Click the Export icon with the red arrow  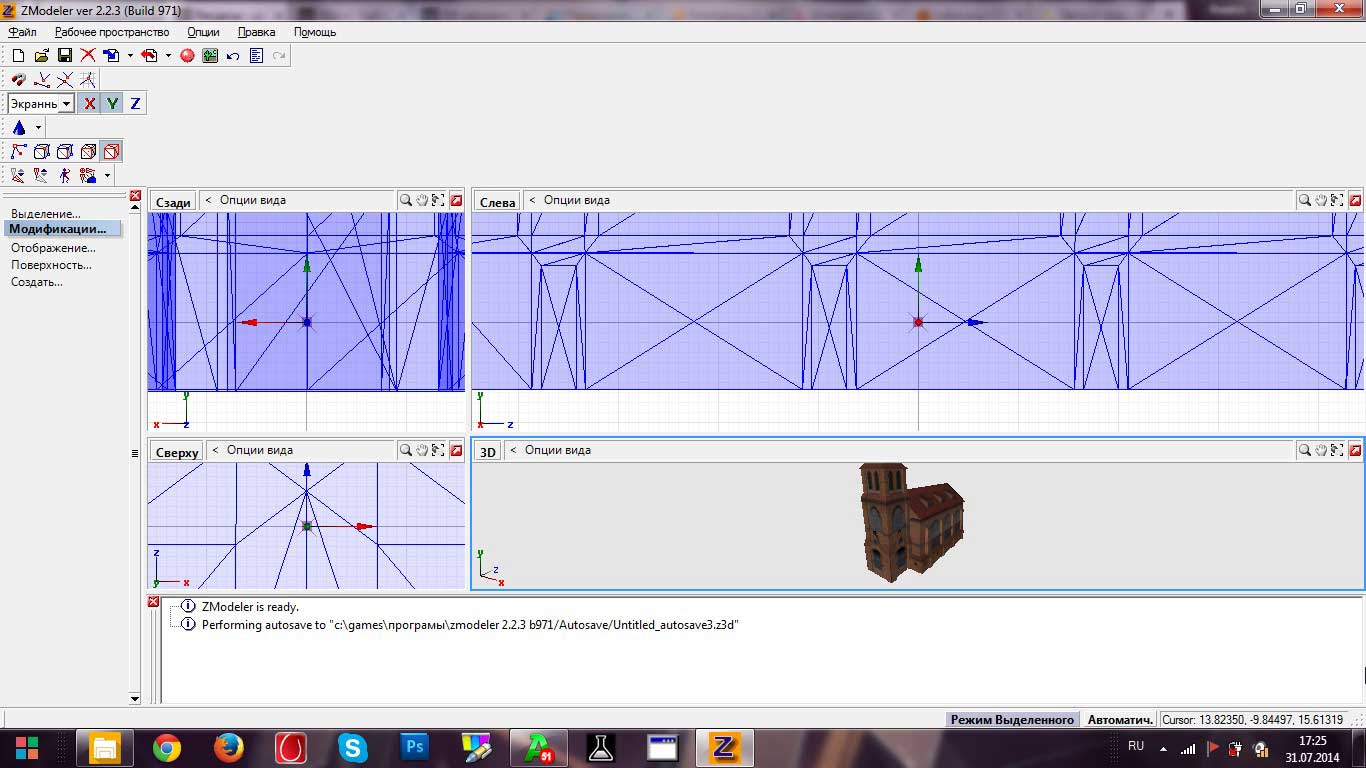tap(150, 56)
